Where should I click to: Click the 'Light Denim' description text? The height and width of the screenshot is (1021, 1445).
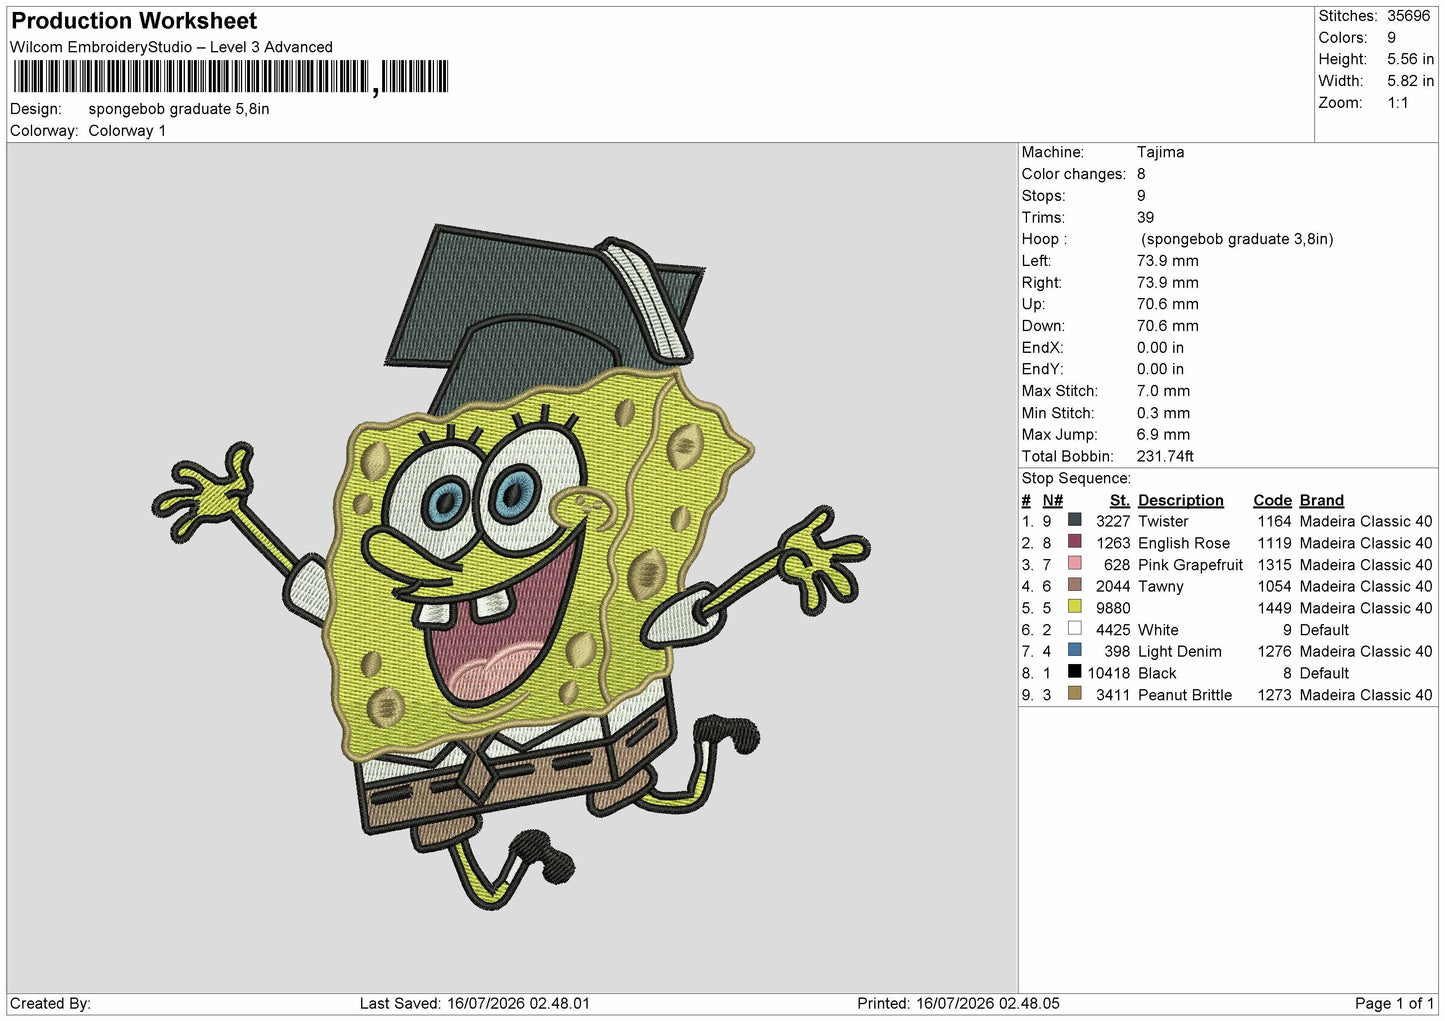click(1180, 651)
